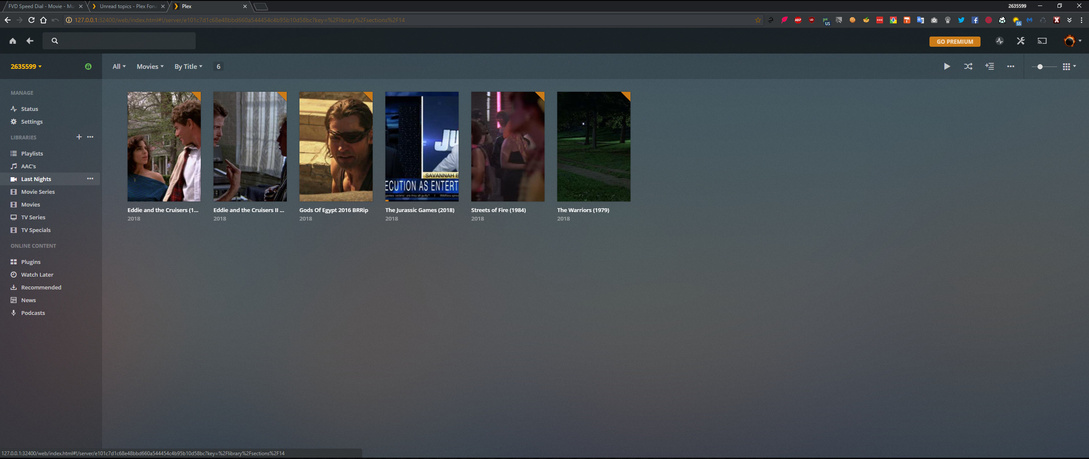Open Podcasts in the sidebar

(x=50, y=312)
